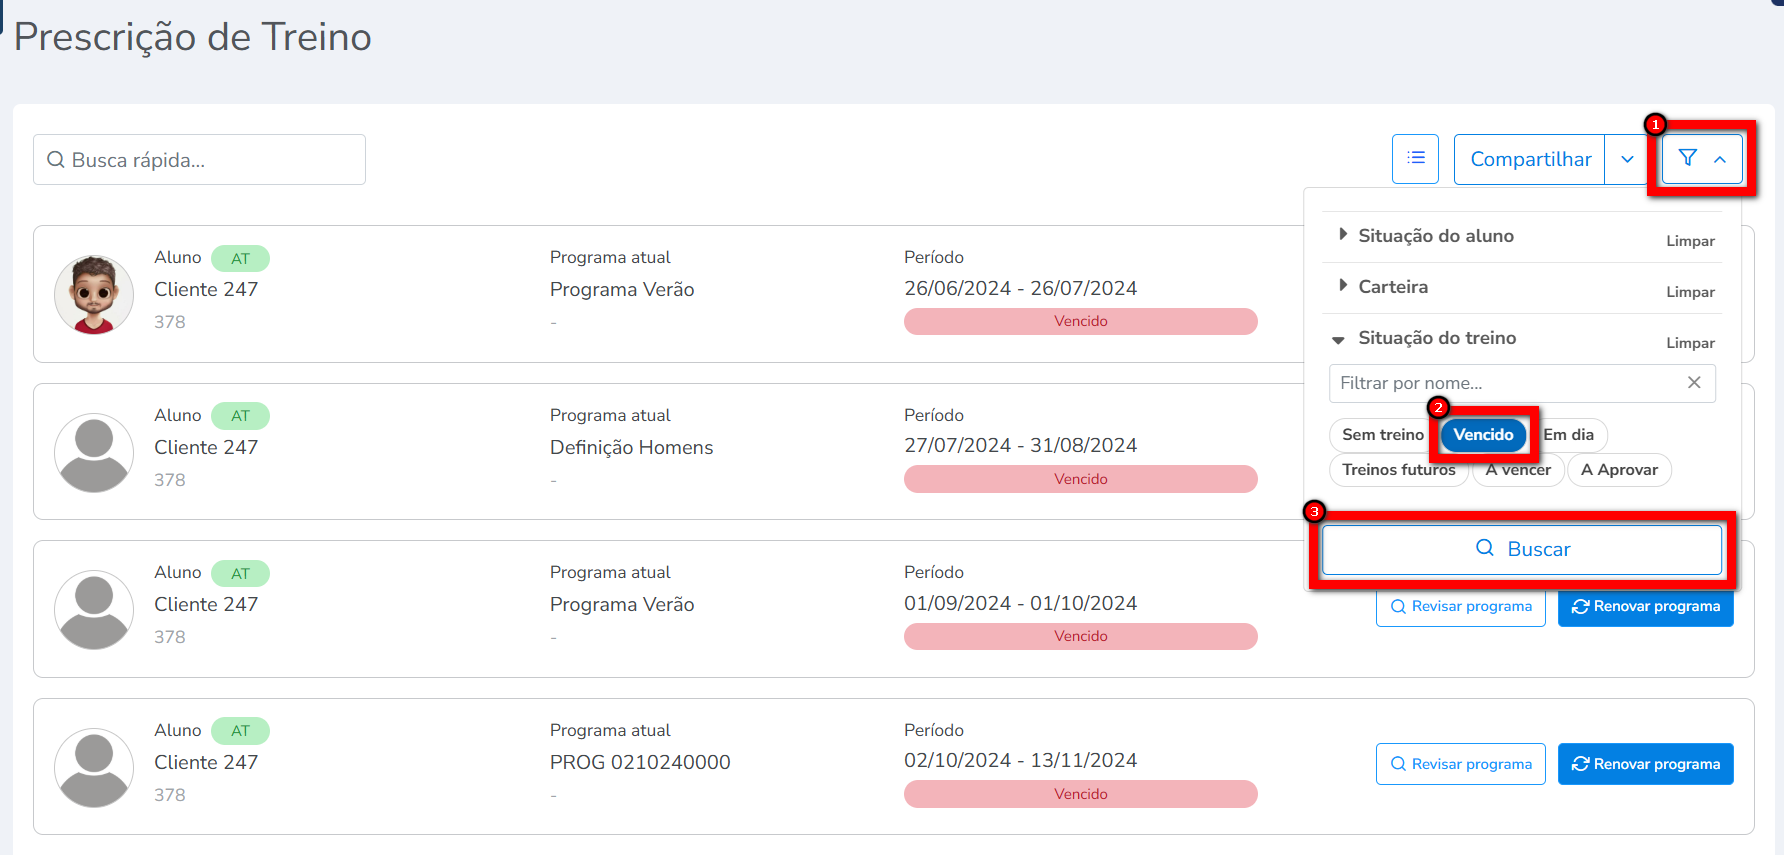Image resolution: width=1784 pixels, height=855 pixels.
Task: Click the grey avatar in Definição Homens row
Action: (x=94, y=452)
